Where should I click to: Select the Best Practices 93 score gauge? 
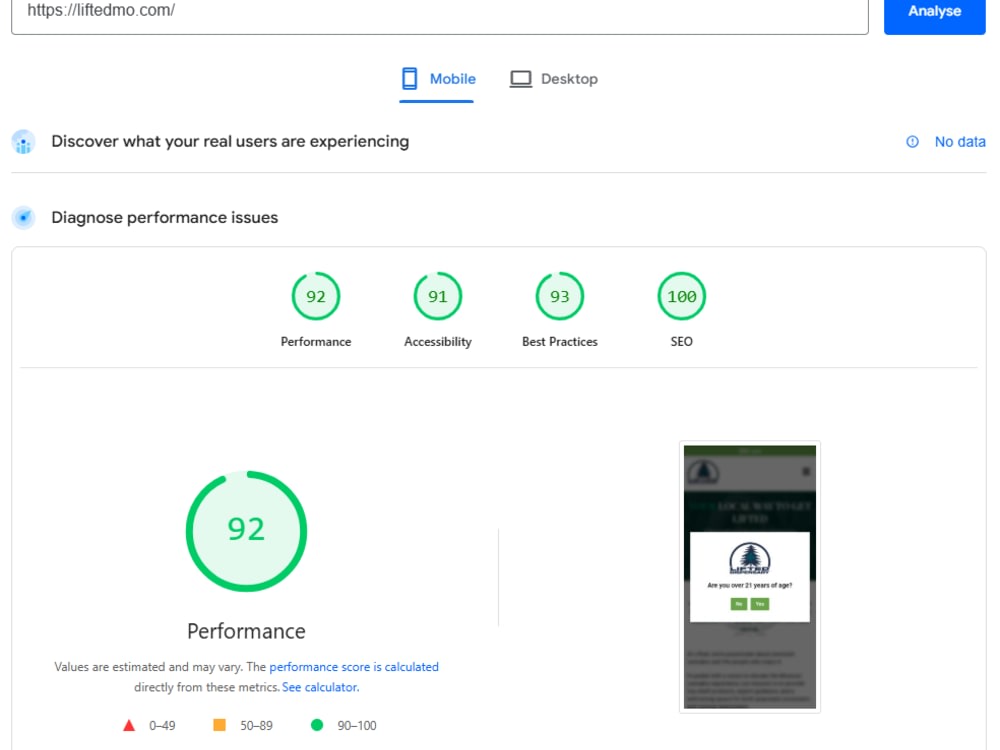point(559,296)
